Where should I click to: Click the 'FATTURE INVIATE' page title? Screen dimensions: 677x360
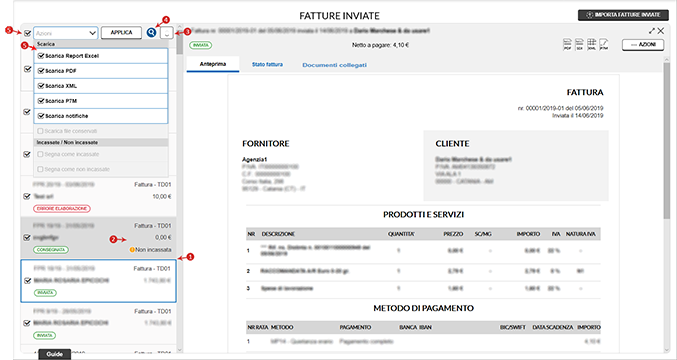pyautogui.click(x=339, y=16)
